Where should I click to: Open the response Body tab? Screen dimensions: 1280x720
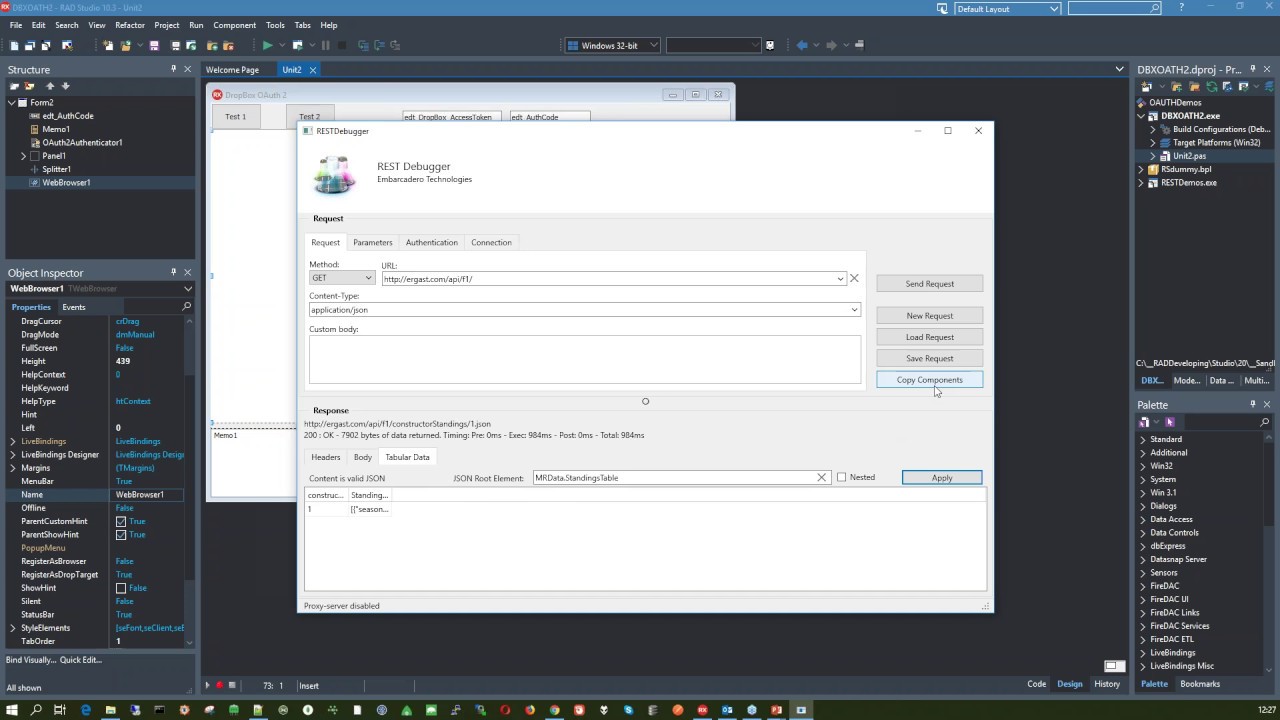[x=363, y=457]
